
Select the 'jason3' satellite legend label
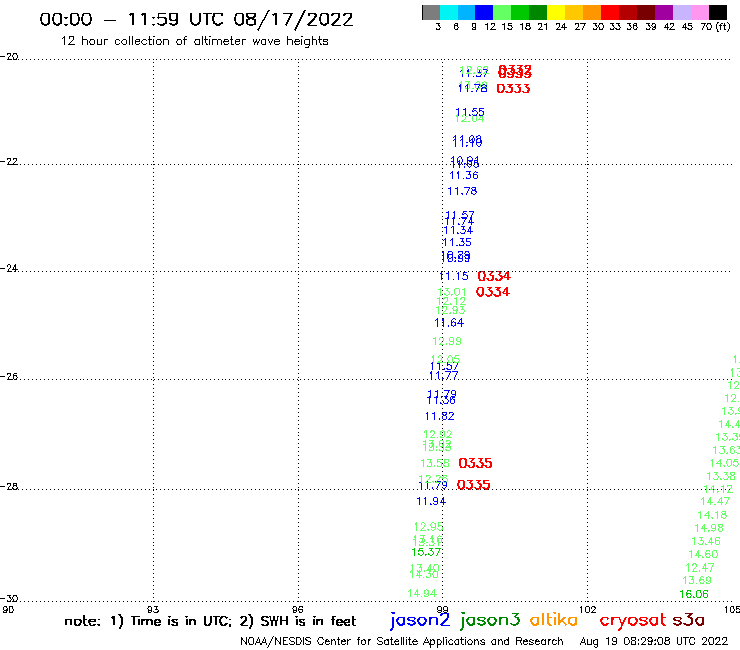click(x=490, y=620)
